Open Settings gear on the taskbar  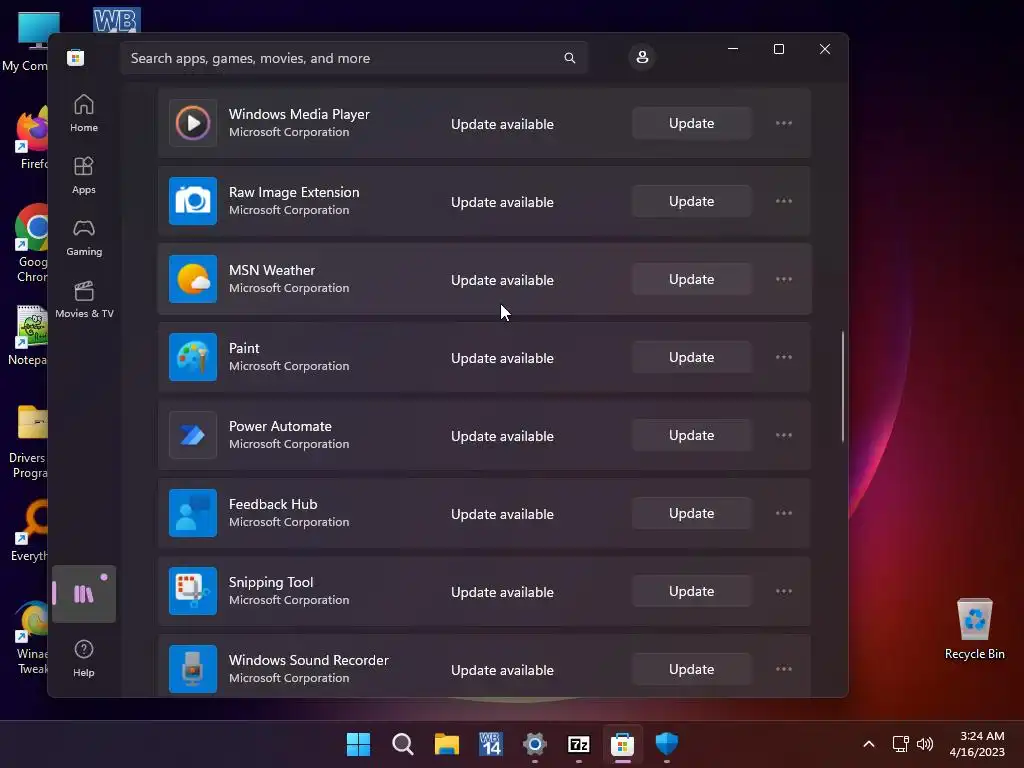(534, 744)
